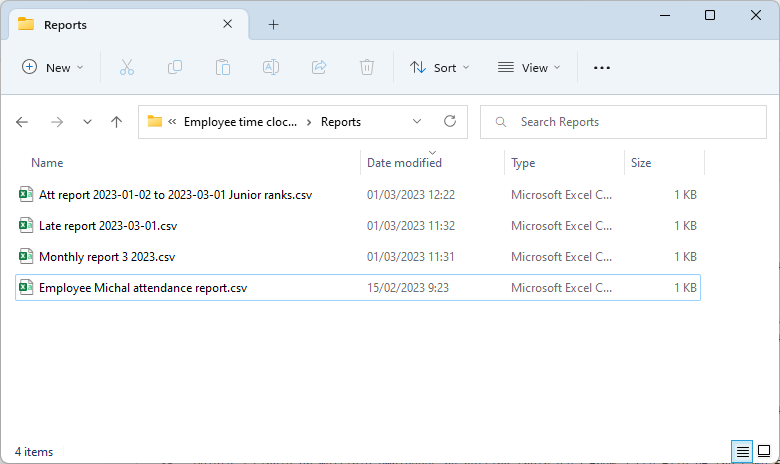Sort by Date modified column header
The height and width of the screenshot is (464, 780).
point(404,163)
